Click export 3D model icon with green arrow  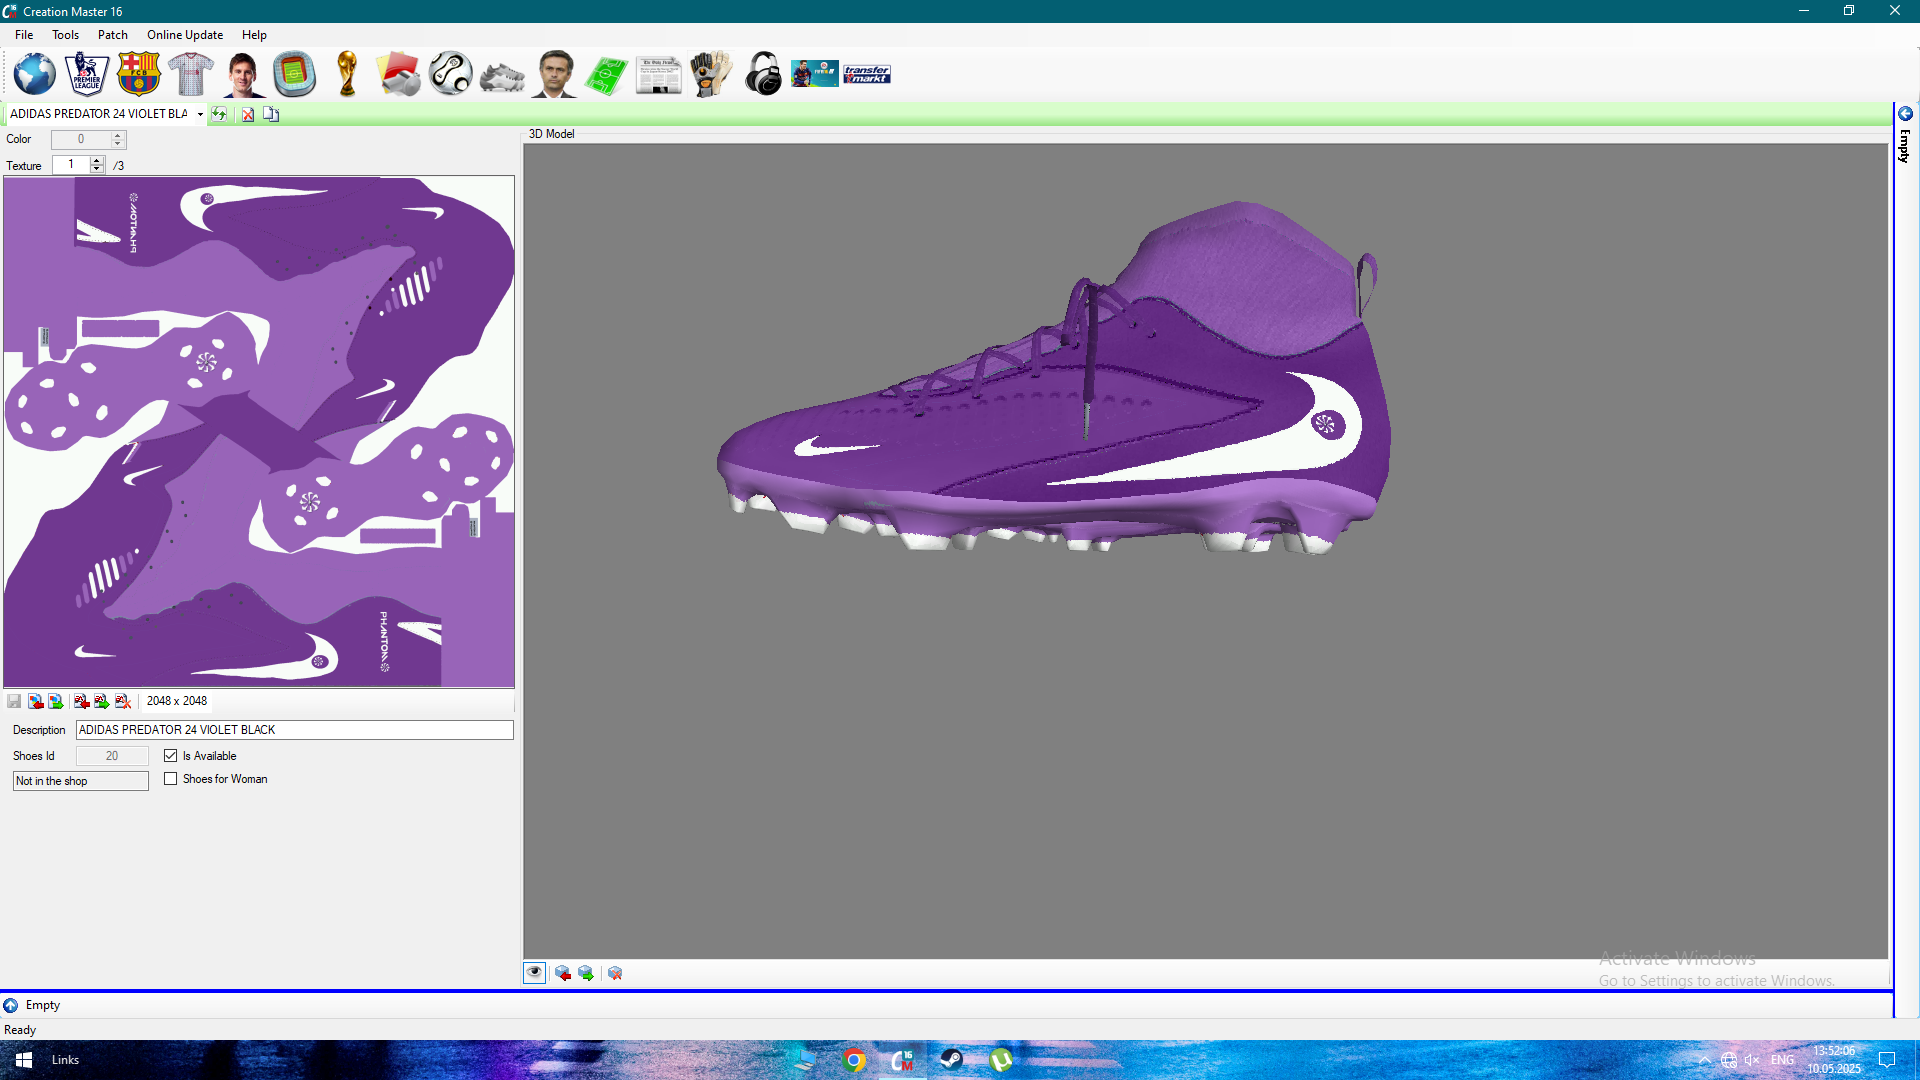[x=586, y=973]
